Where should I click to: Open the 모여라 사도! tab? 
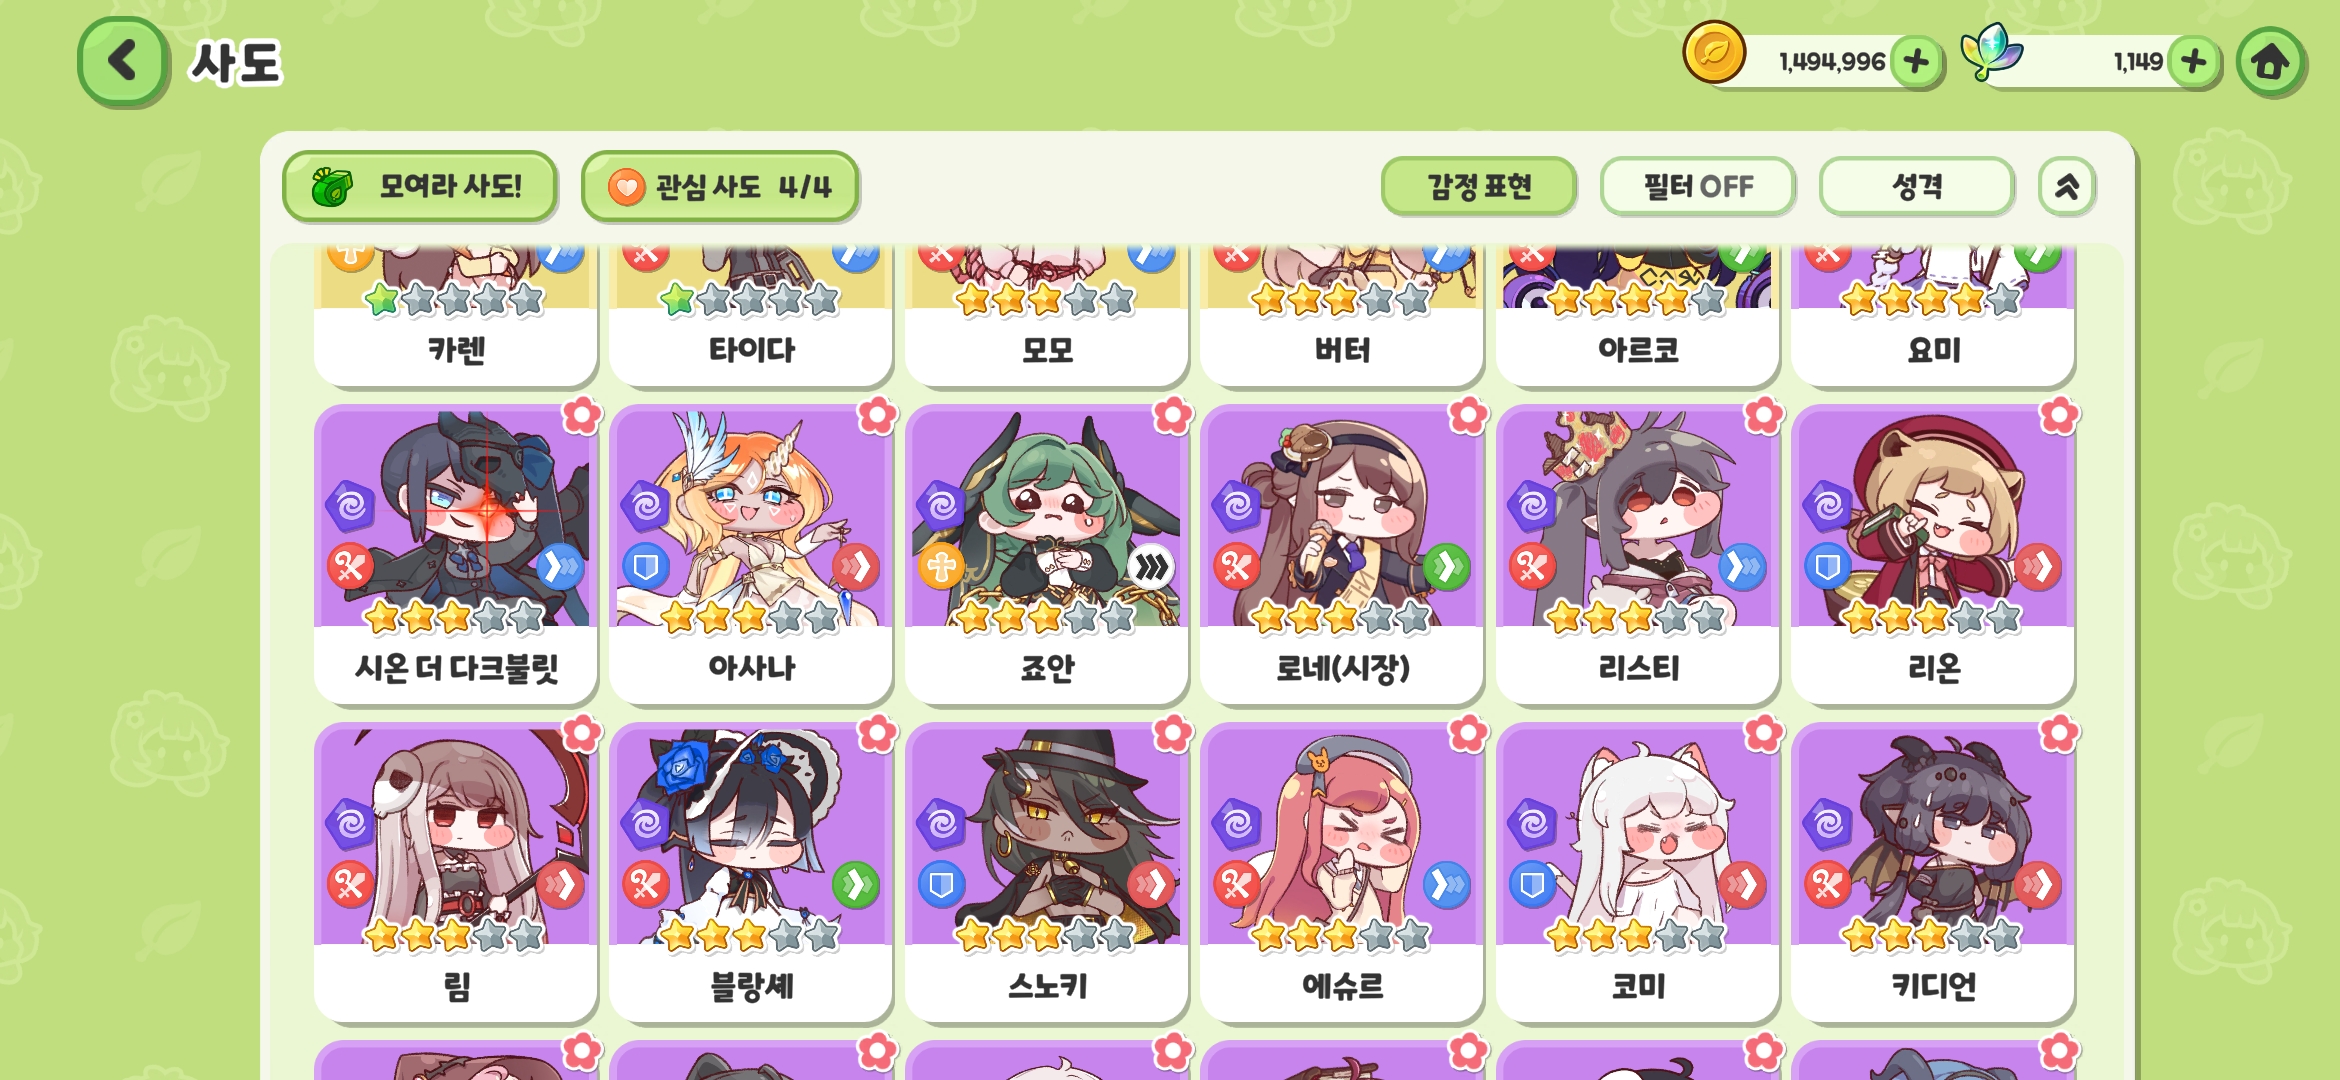tap(420, 186)
